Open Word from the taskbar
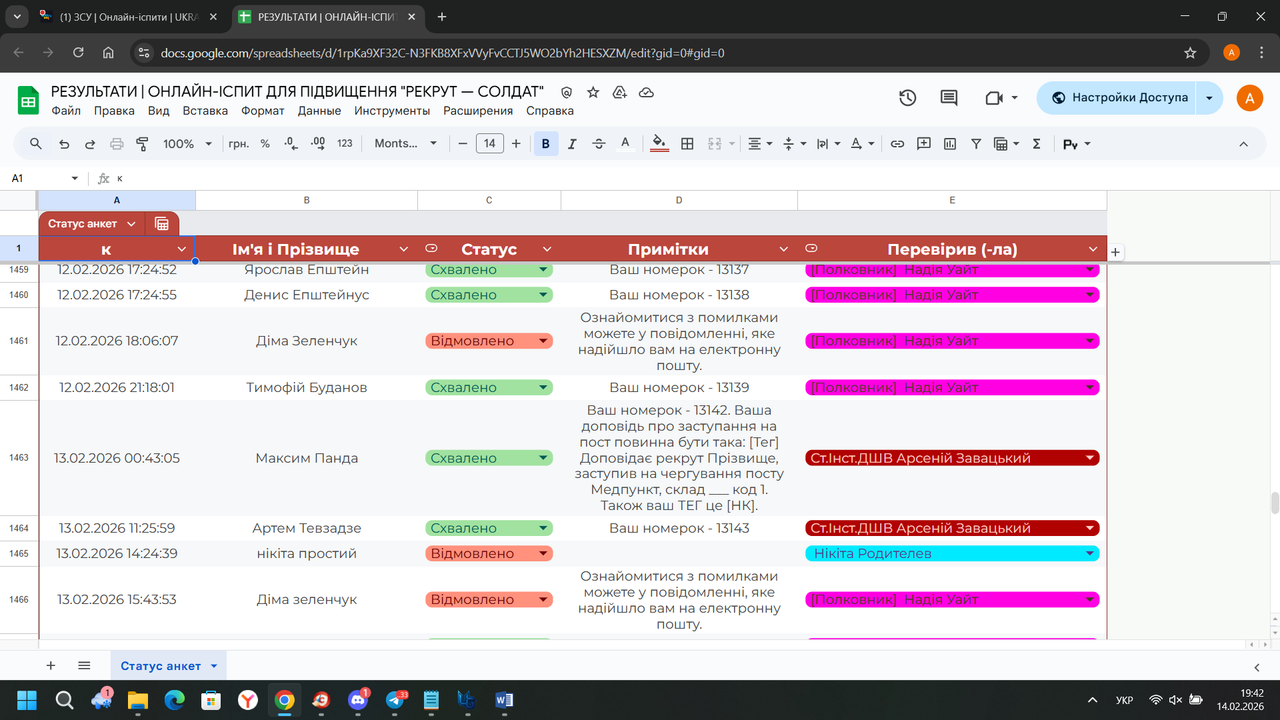Screen dimensions: 1280x720 tap(504, 700)
